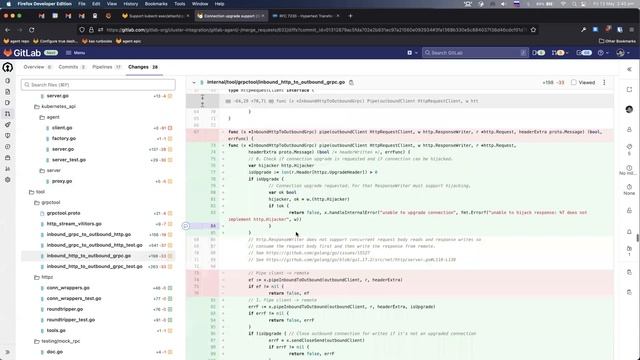Copy file path icon next to filename

(351, 82)
